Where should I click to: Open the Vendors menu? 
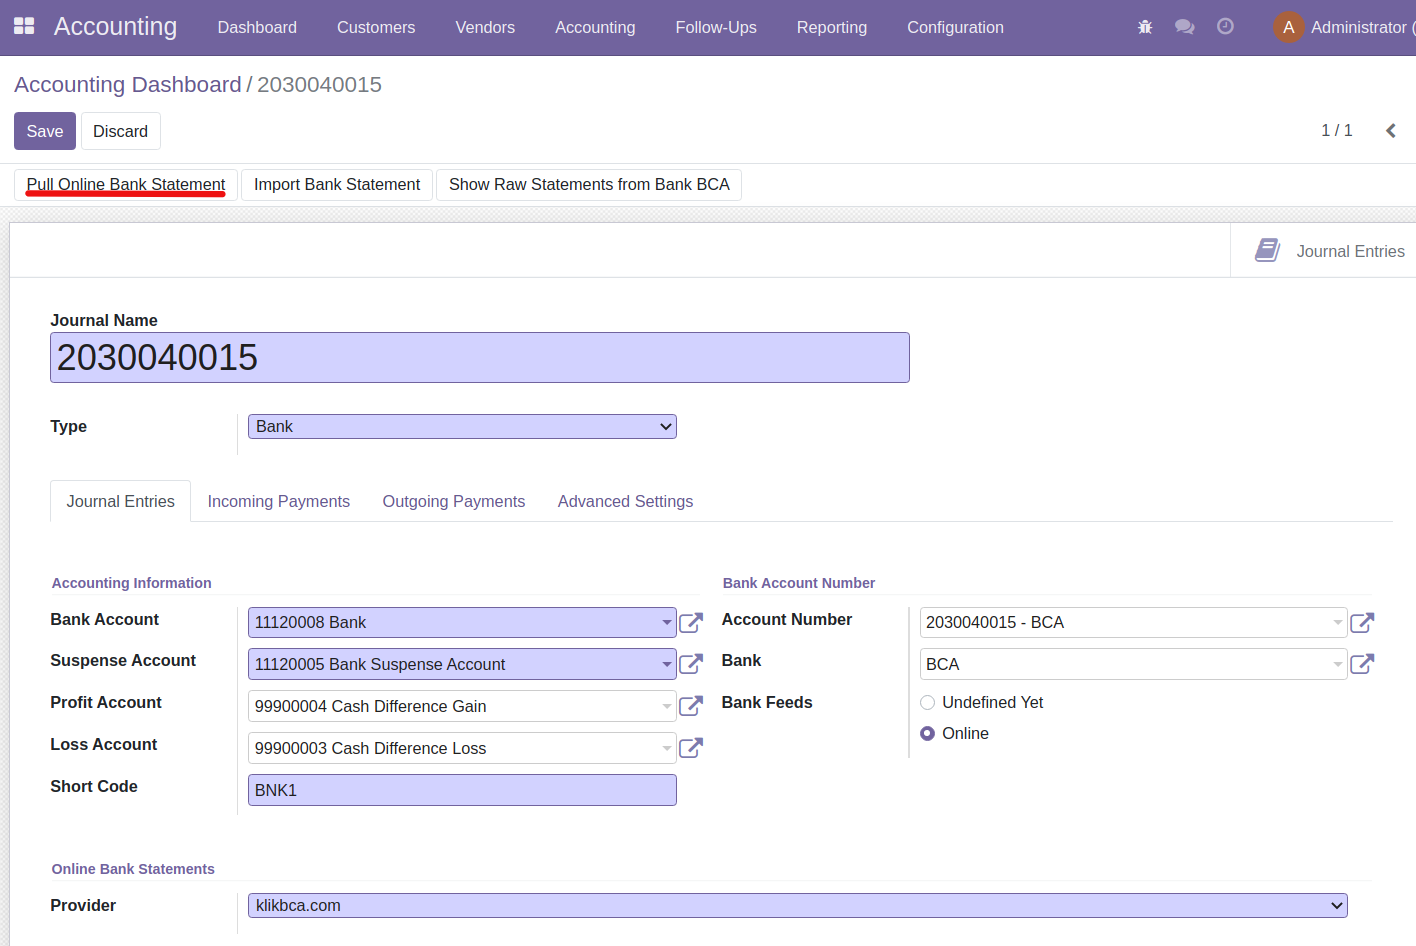485,27
